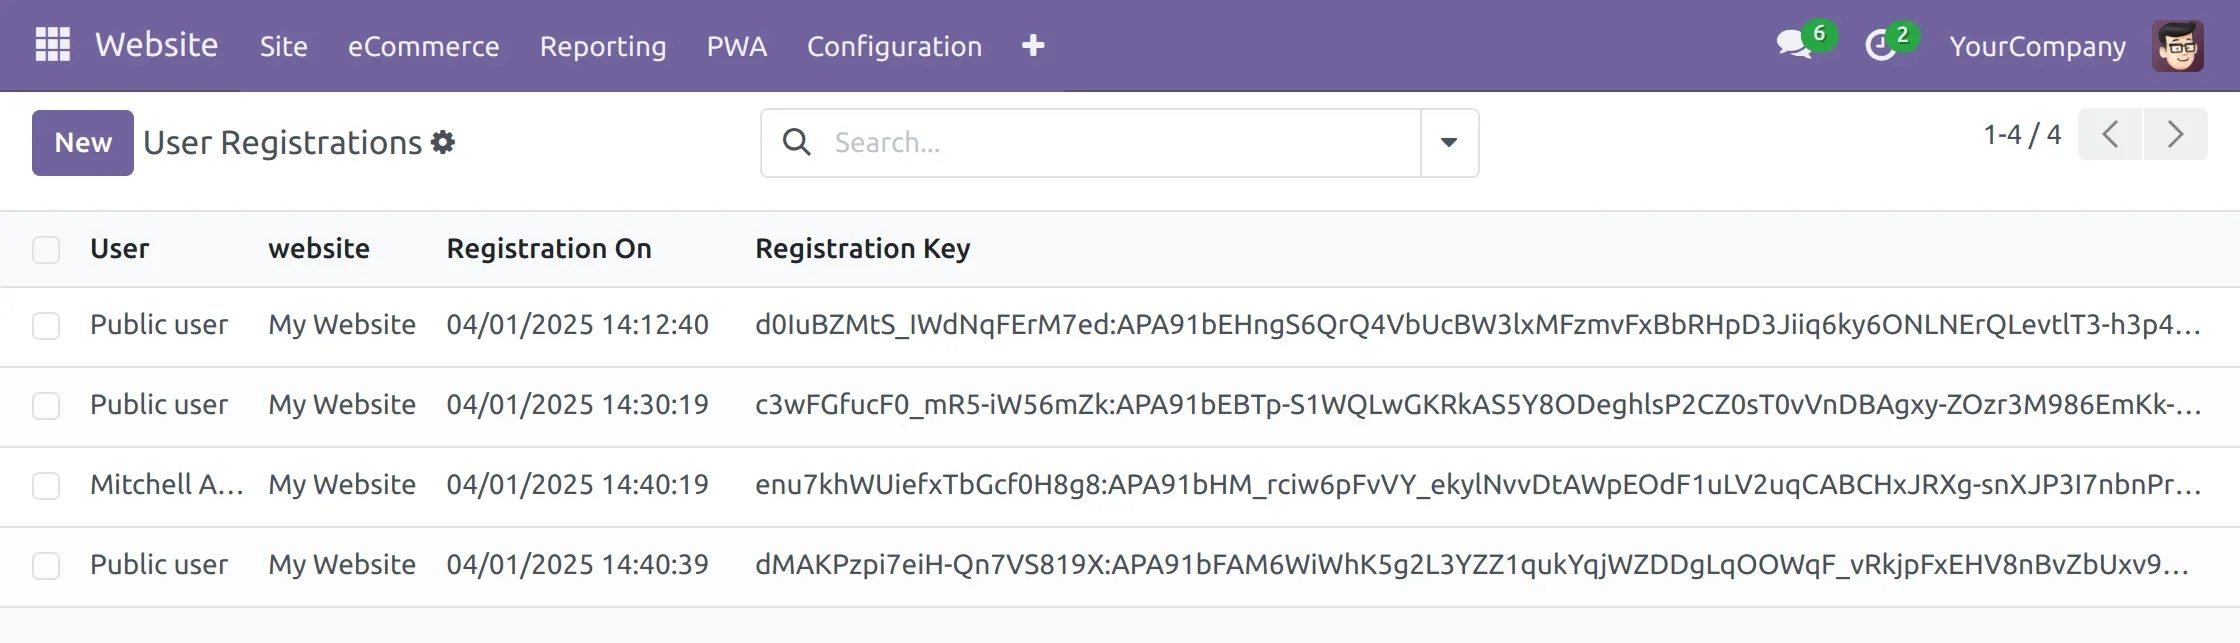Sort by Registration On column header
This screenshot has height=643, width=2240.
click(x=549, y=249)
